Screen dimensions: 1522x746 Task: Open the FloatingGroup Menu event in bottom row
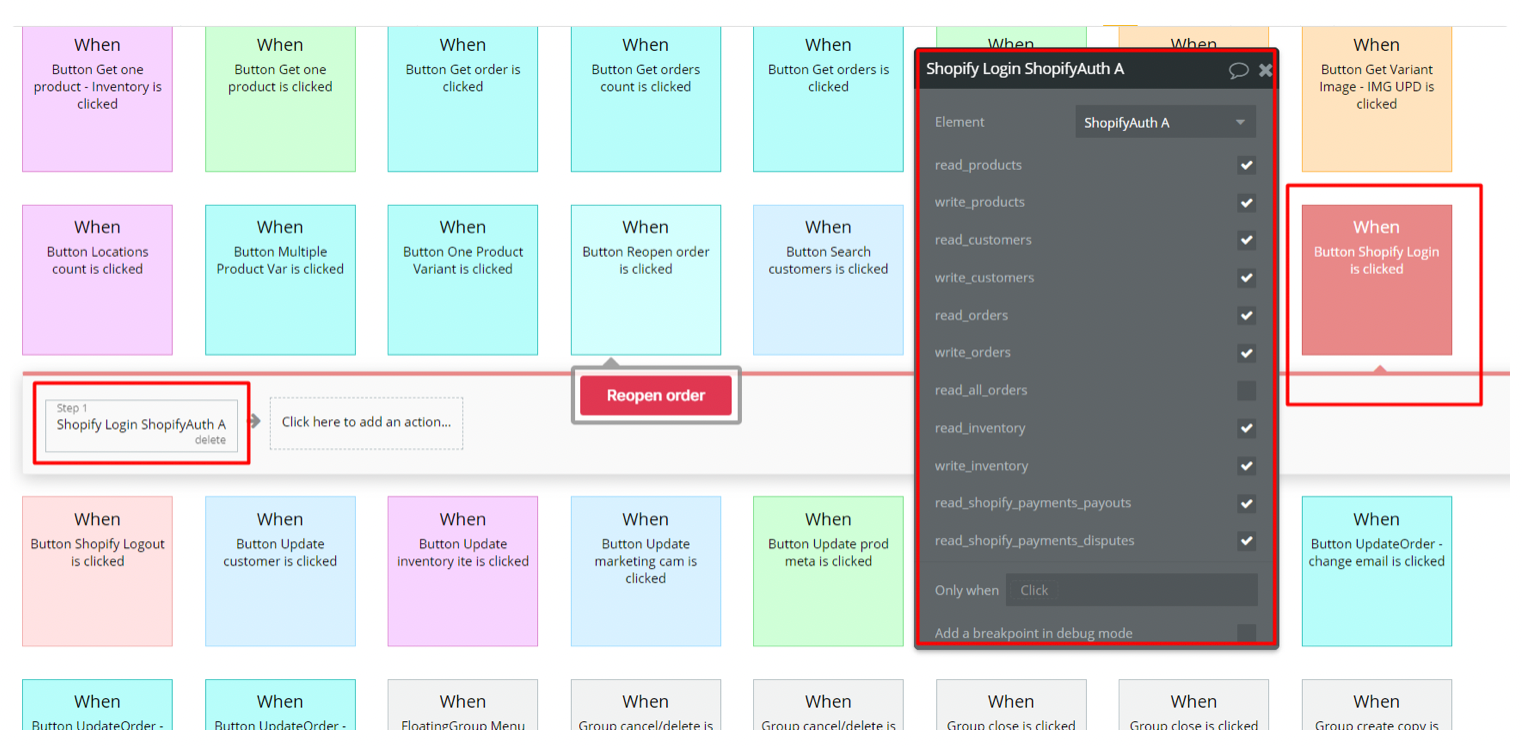tap(463, 707)
